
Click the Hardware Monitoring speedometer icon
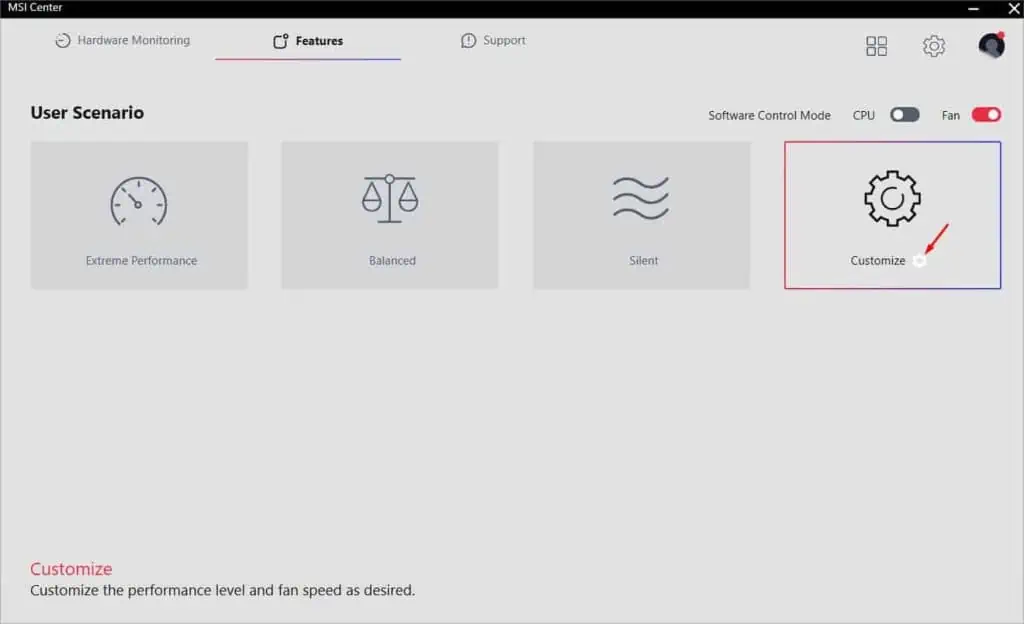coord(60,40)
